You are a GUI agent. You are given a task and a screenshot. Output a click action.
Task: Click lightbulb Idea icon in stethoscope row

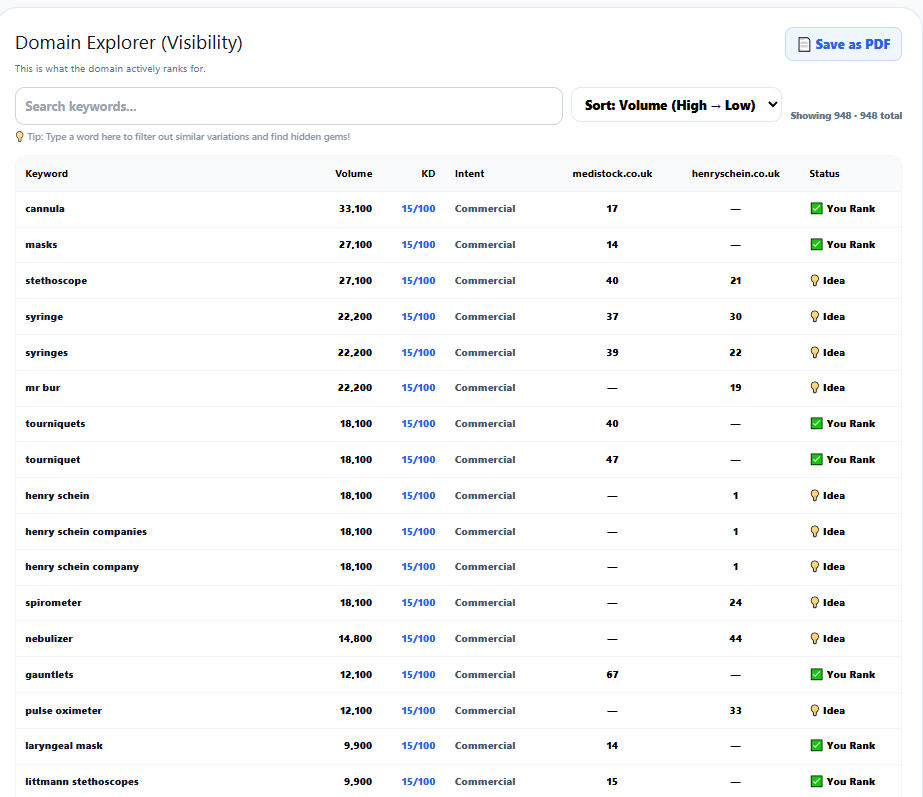coord(815,280)
